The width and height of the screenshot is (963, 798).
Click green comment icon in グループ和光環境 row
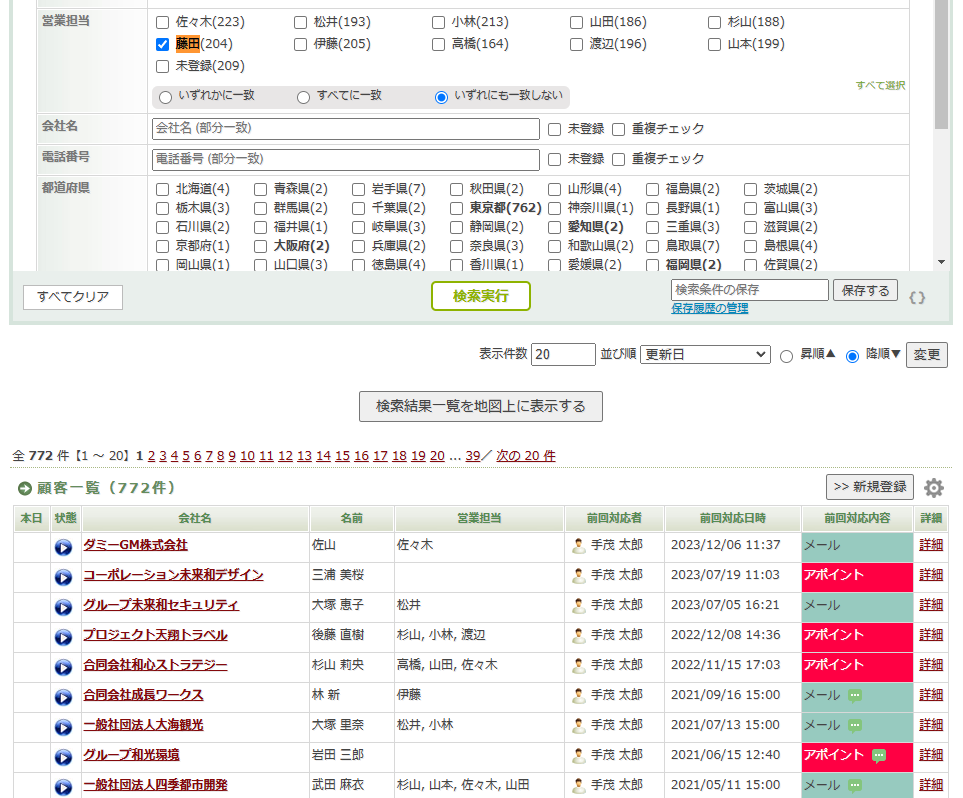tap(878, 755)
